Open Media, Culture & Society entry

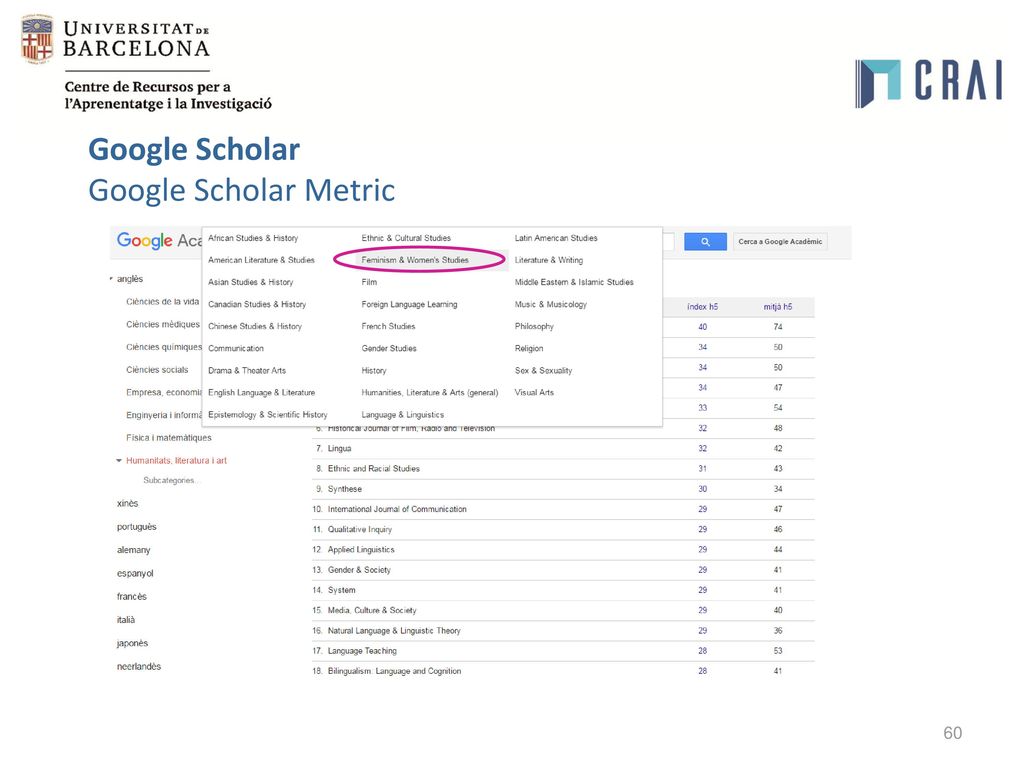pos(372,611)
